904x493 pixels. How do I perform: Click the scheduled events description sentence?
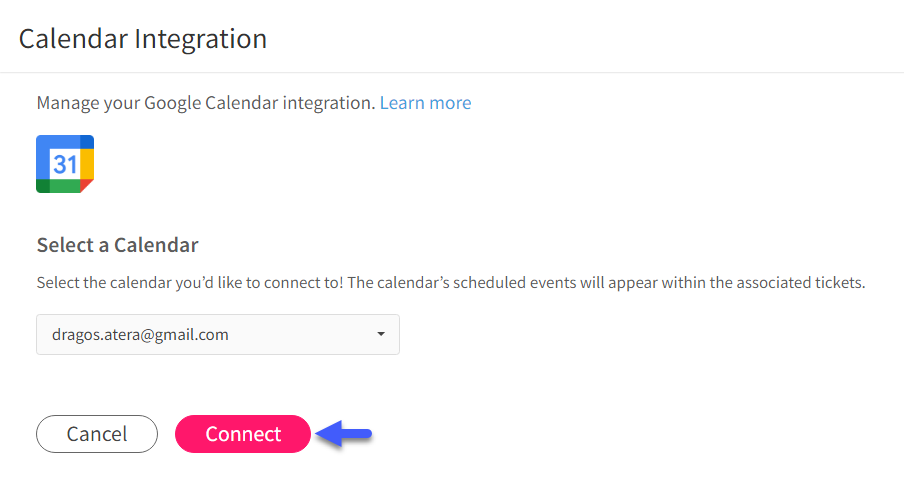tap(451, 283)
